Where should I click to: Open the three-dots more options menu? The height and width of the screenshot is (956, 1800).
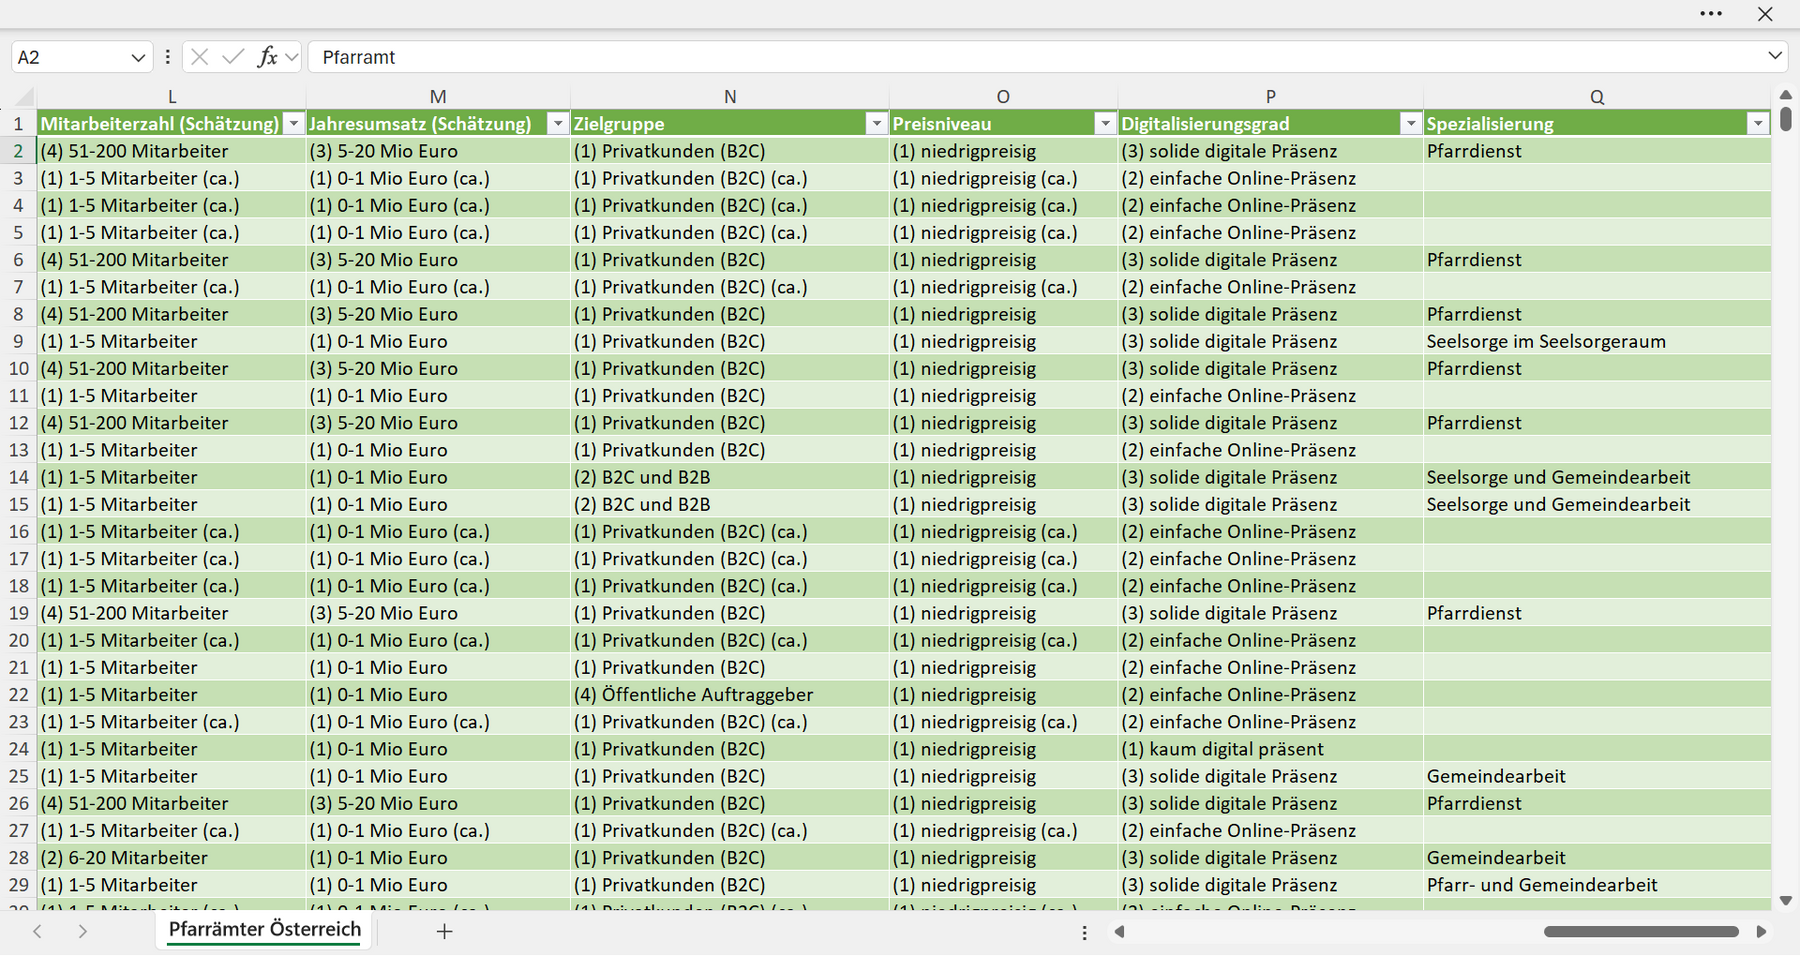(x=1711, y=14)
